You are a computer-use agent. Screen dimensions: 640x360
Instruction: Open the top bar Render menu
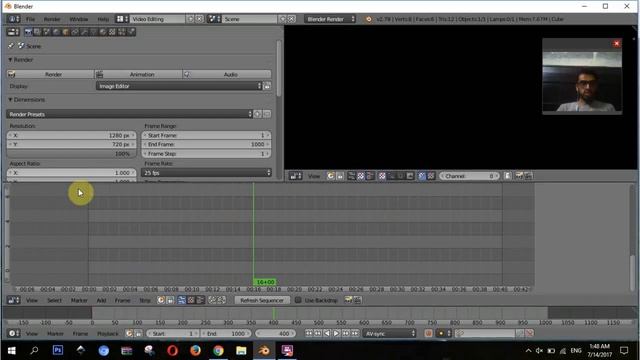click(52, 19)
